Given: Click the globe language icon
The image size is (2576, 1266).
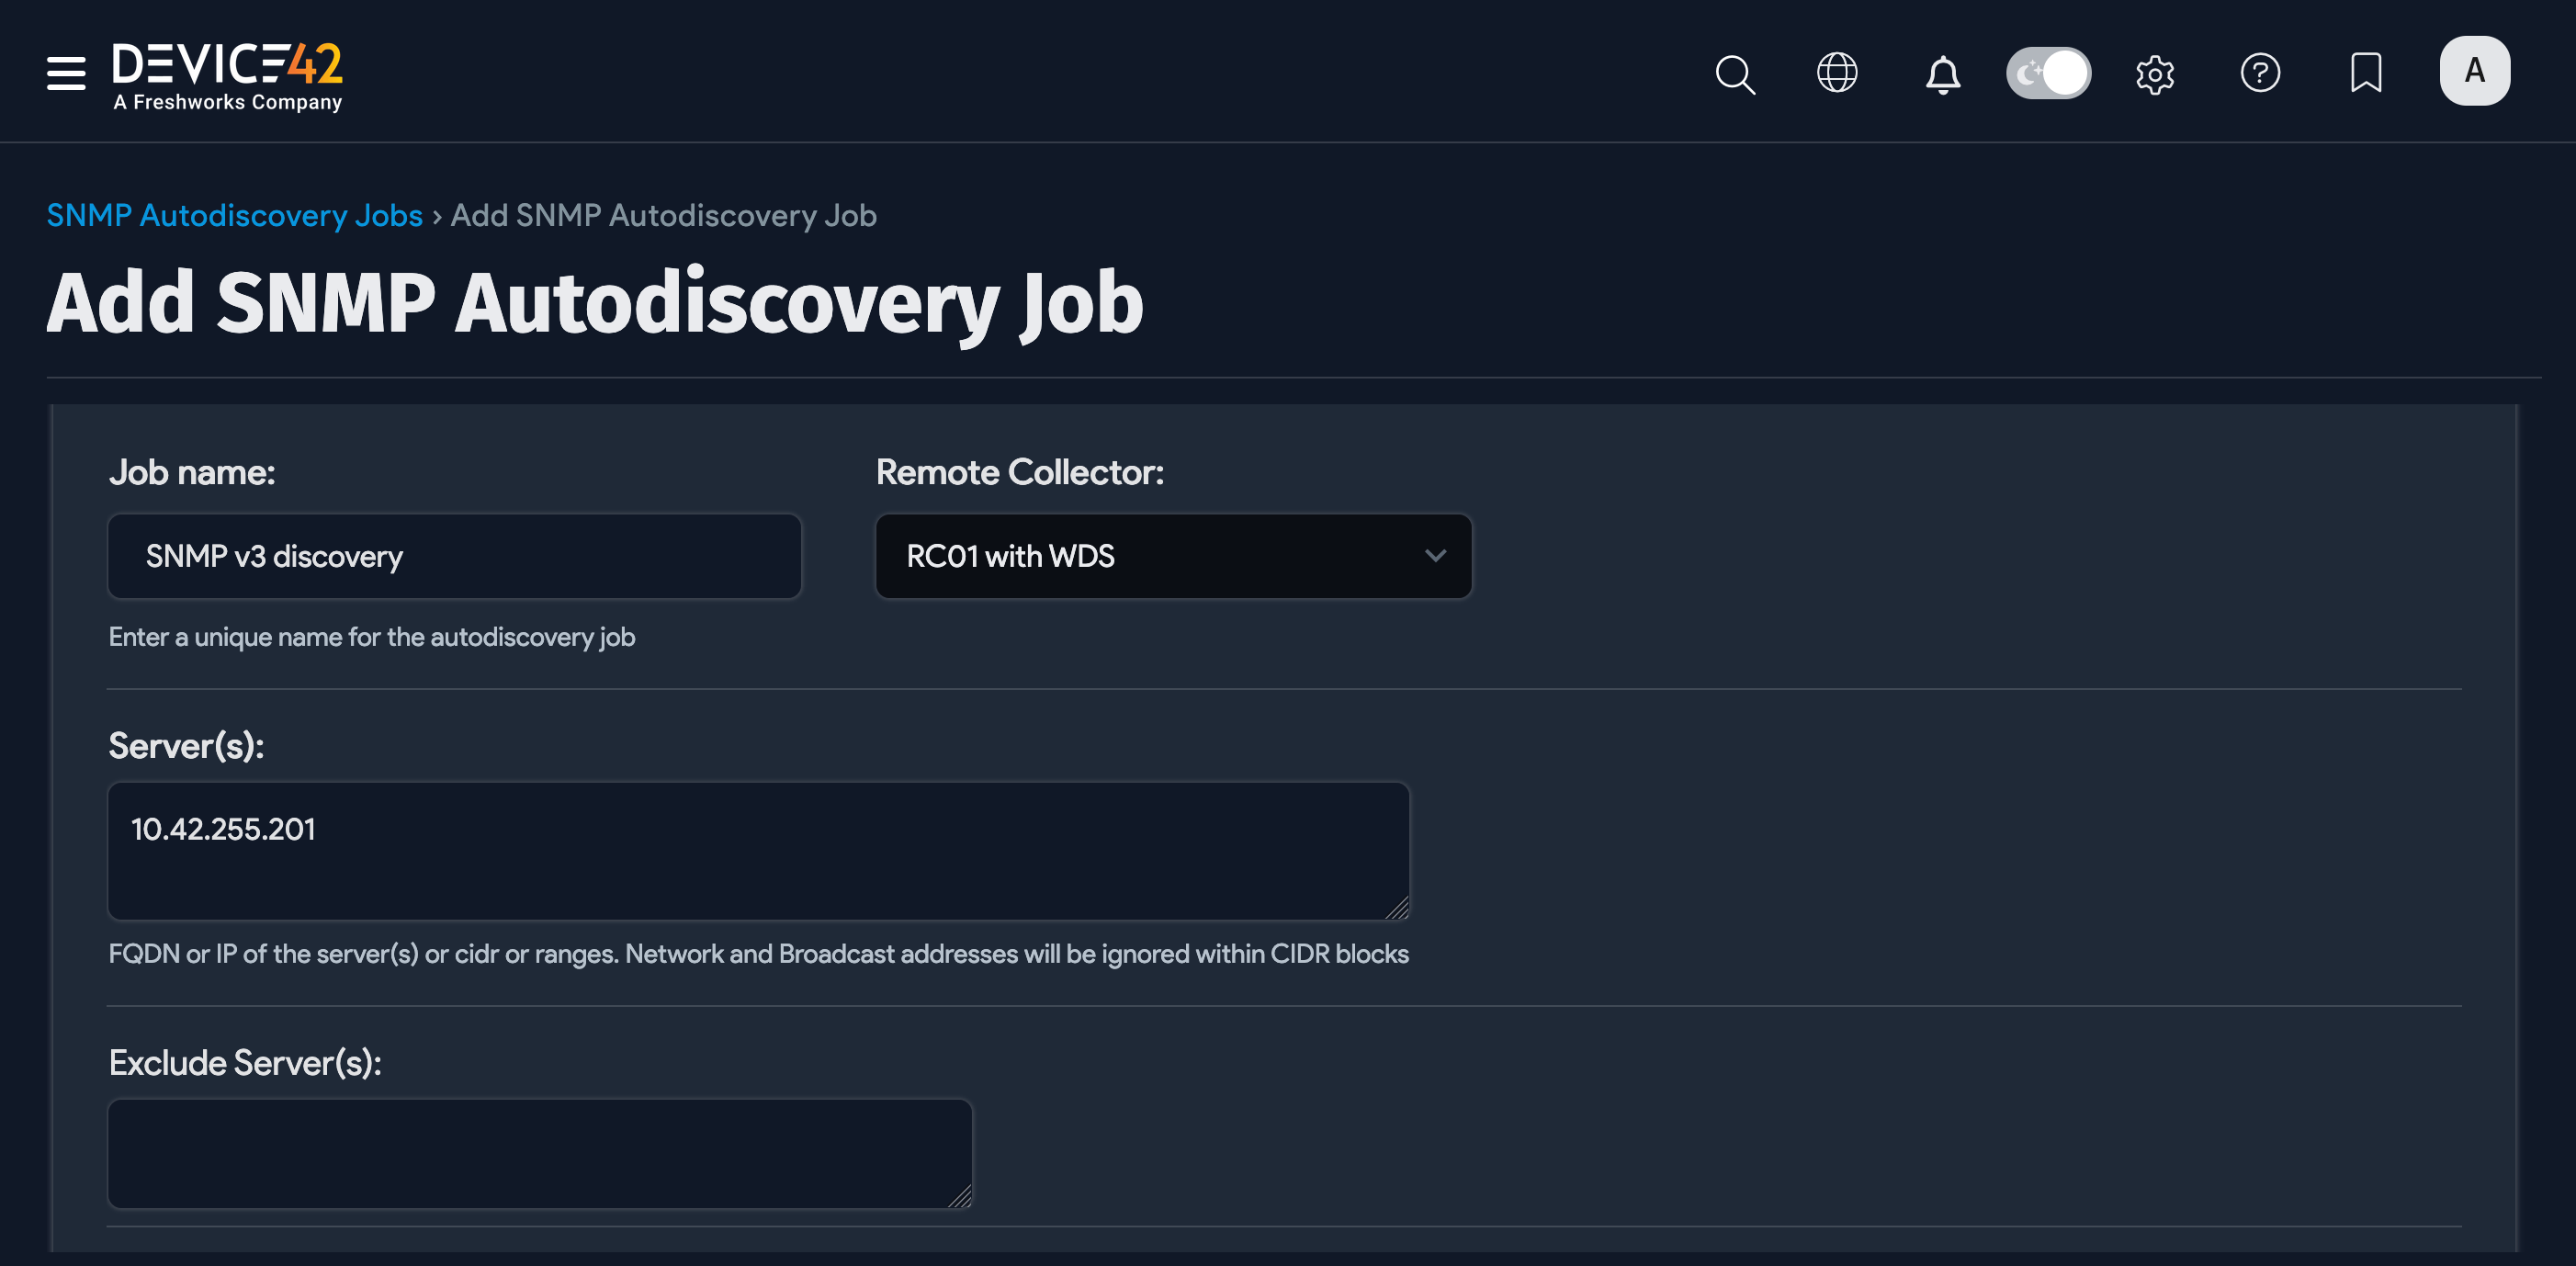Looking at the screenshot, I should coord(1838,73).
